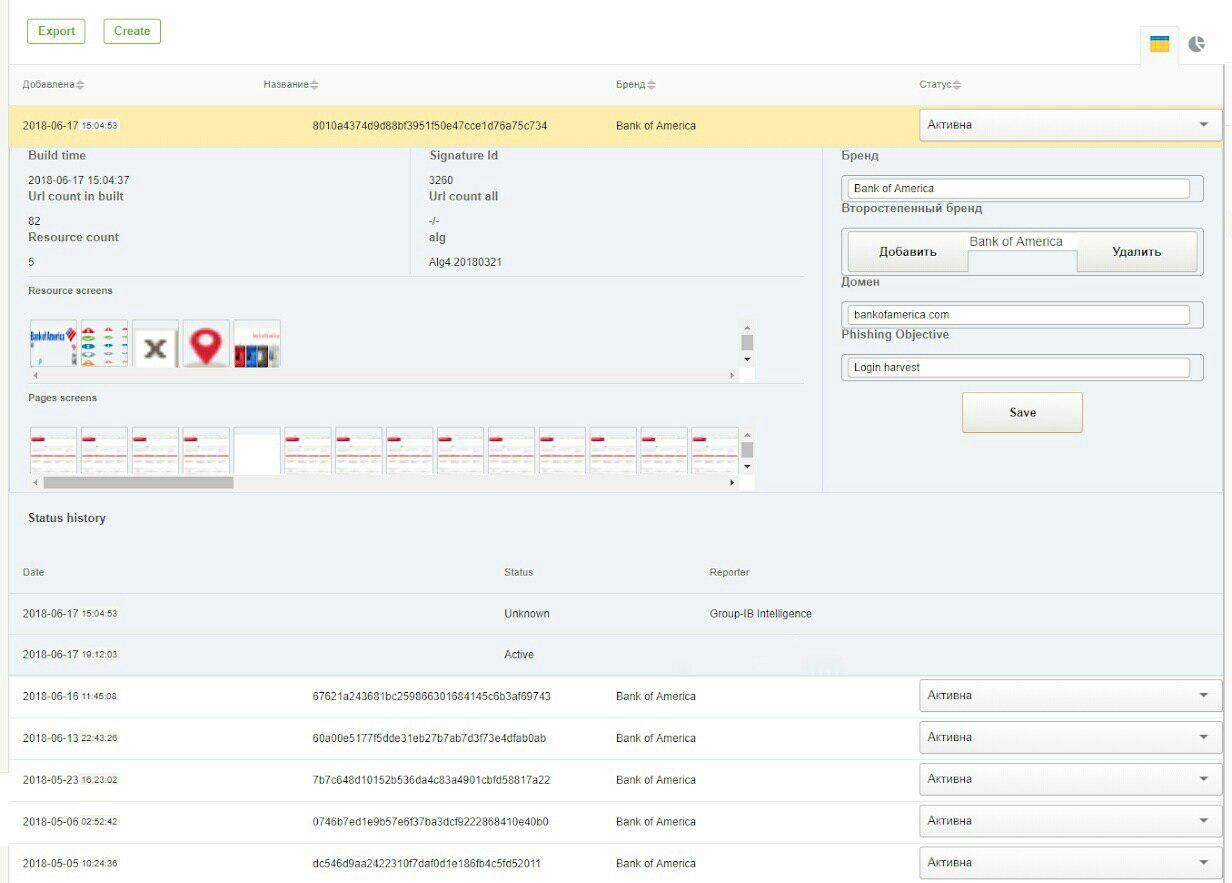Click the Create button
The width and height of the screenshot is (1232, 883).
(132, 31)
